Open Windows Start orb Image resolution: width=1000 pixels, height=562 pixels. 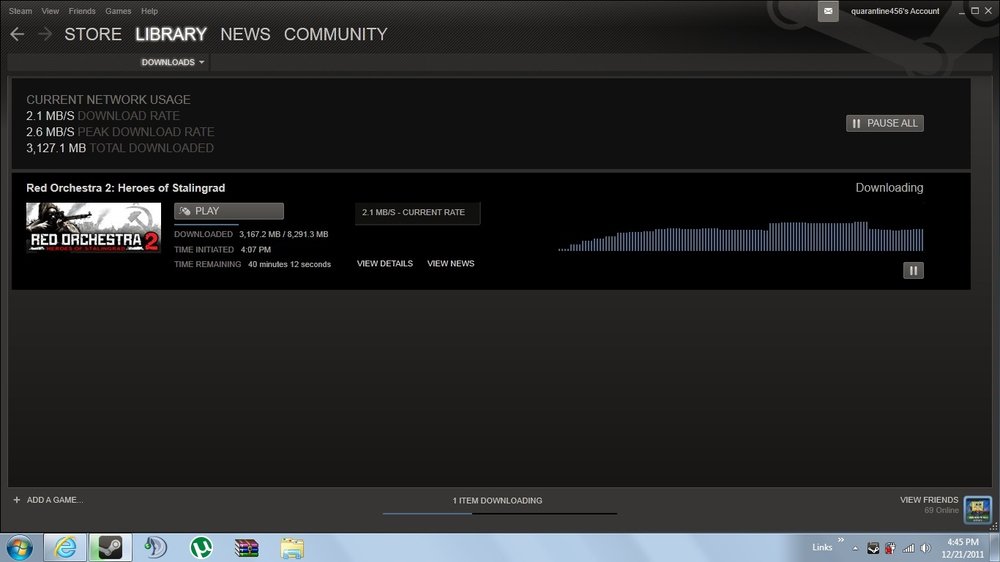(x=20, y=547)
